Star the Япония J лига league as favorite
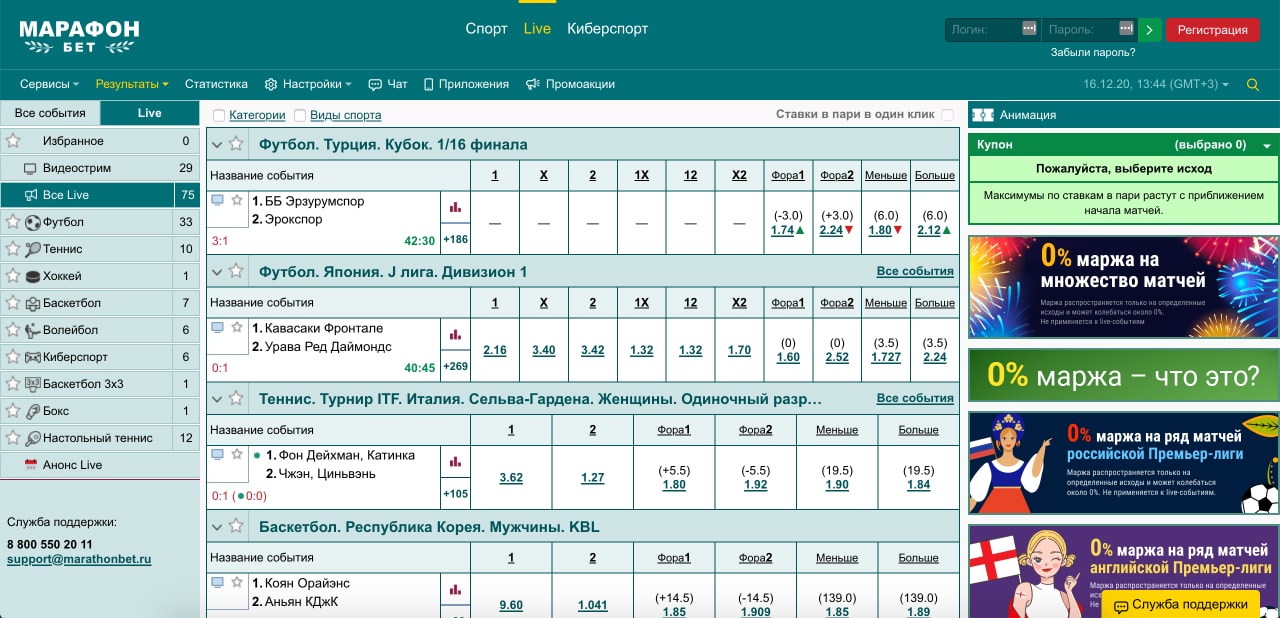Image resolution: width=1280 pixels, height=618 pixels. click(236, 271)
